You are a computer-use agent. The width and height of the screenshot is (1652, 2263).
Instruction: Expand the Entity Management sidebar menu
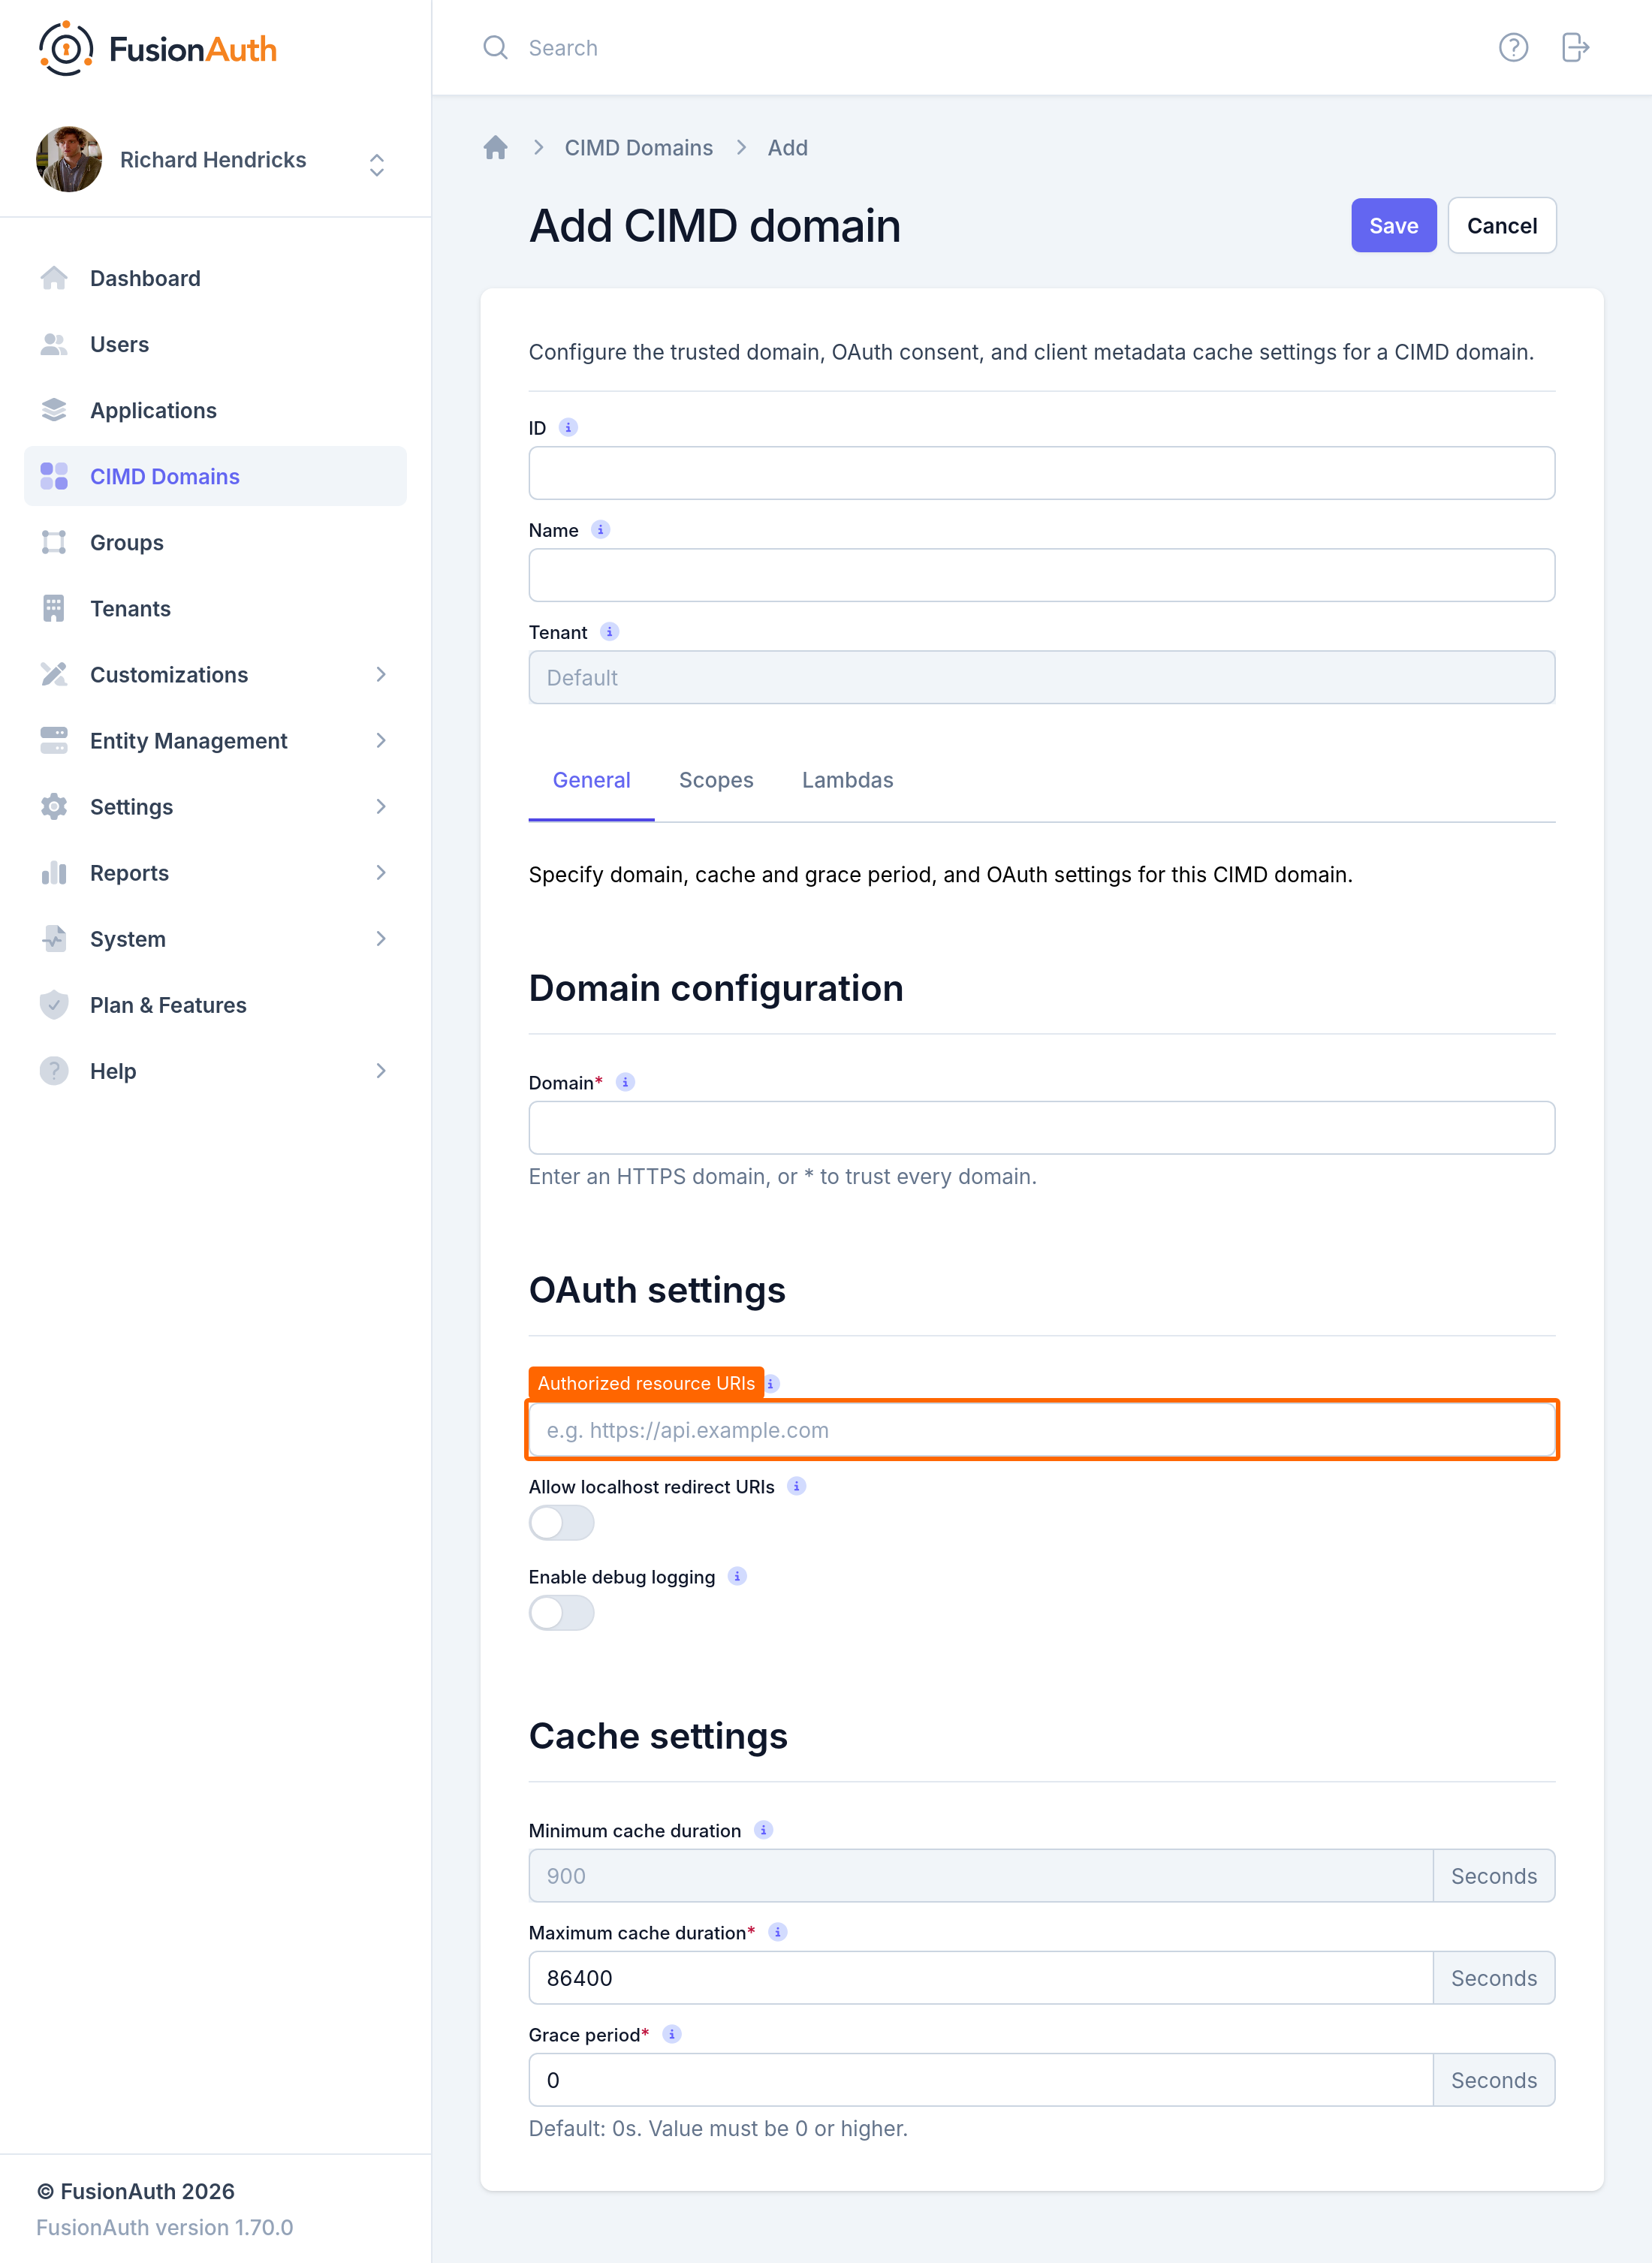tap(215, 741)
